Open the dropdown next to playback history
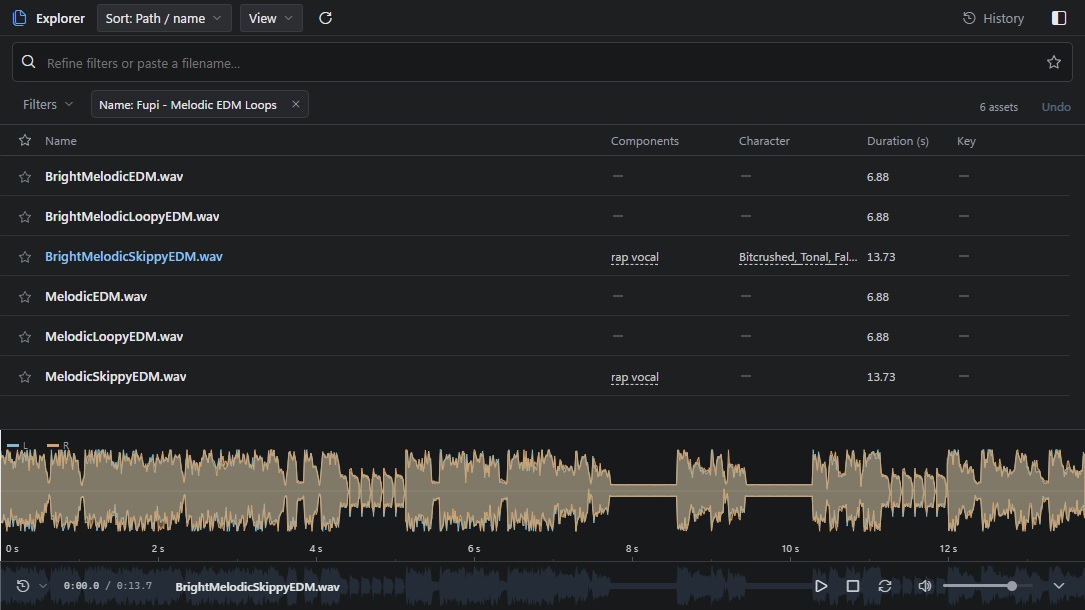Viewport: 1085px width, 610px height. click(43, 586)
